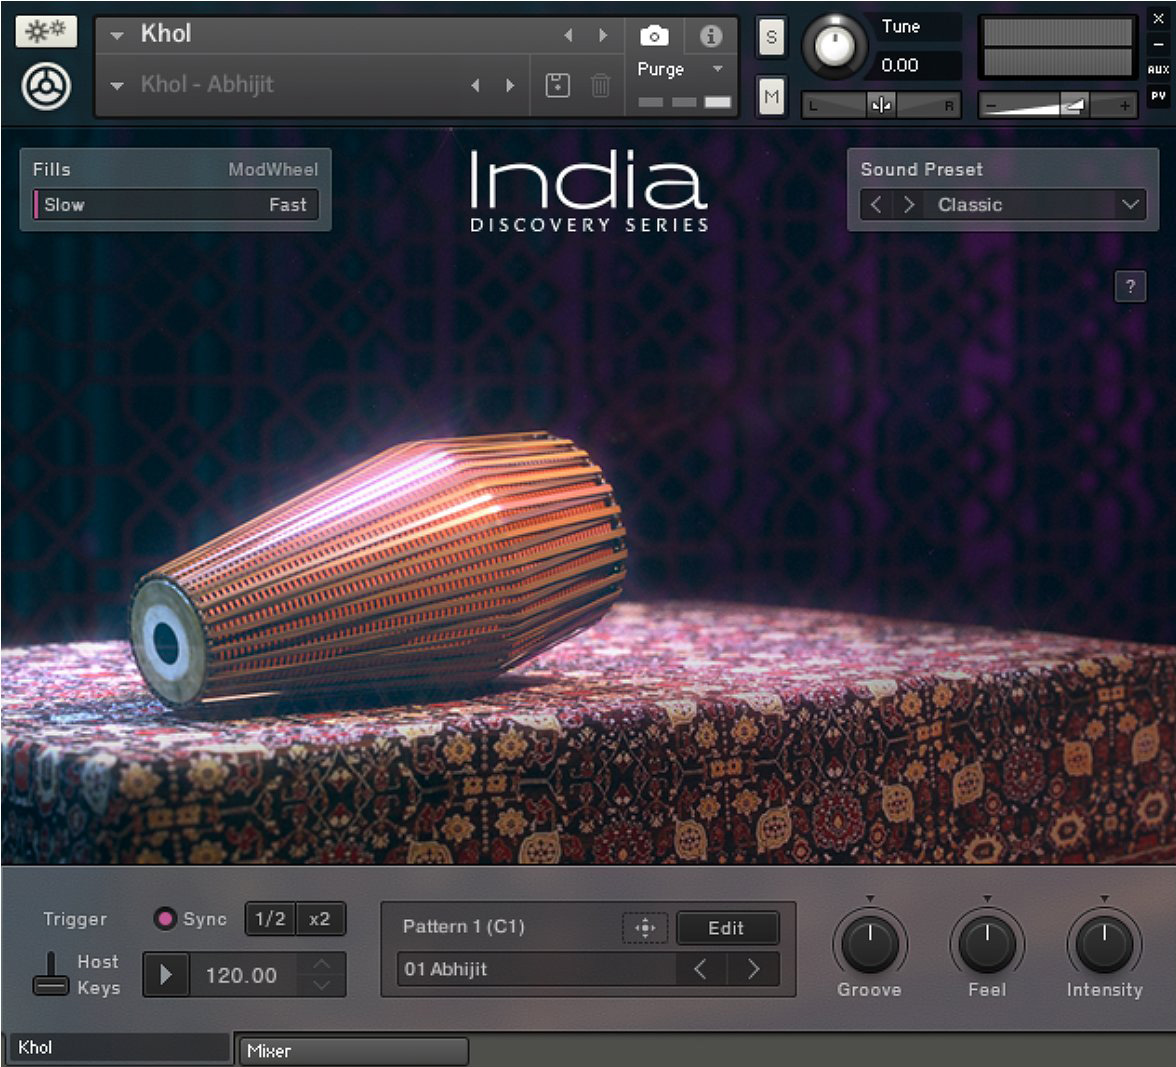Delete snapshot with the trash icon
Screen dimensions: 1176x1067
pyautogui.click(x=600, y=85)
